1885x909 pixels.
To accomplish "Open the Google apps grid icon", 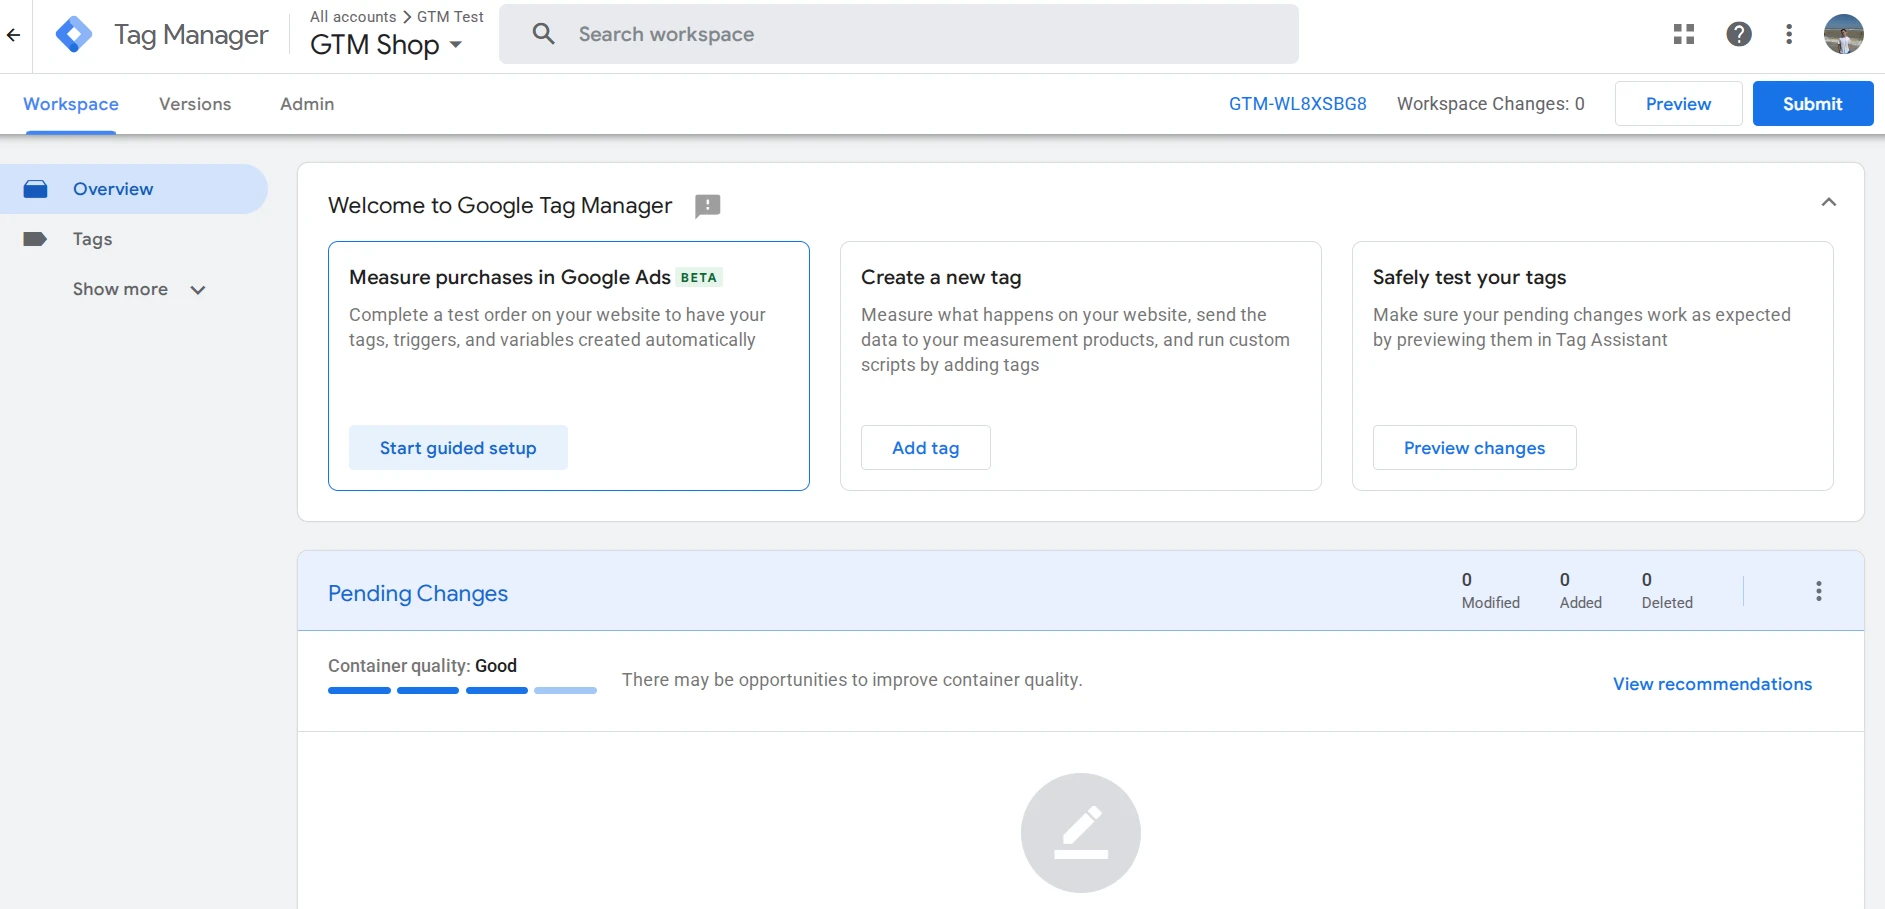I will 1684,34.
